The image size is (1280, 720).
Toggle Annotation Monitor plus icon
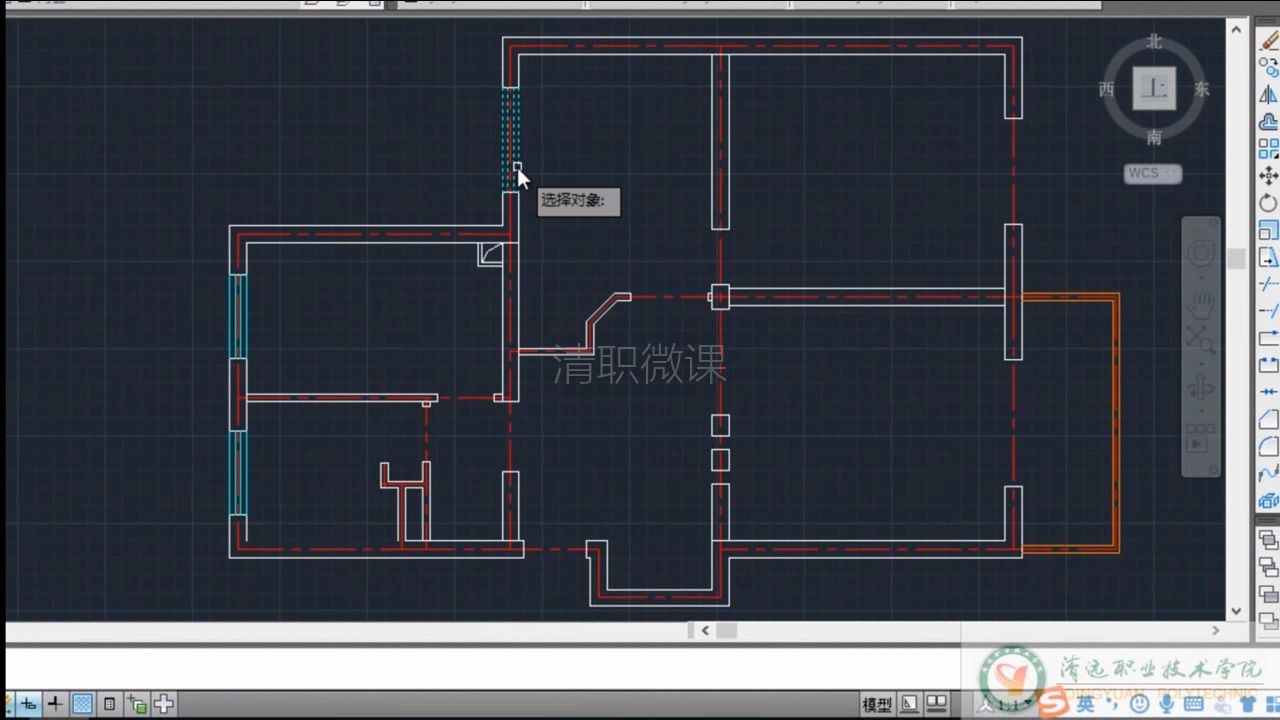(x=163, y=704)
